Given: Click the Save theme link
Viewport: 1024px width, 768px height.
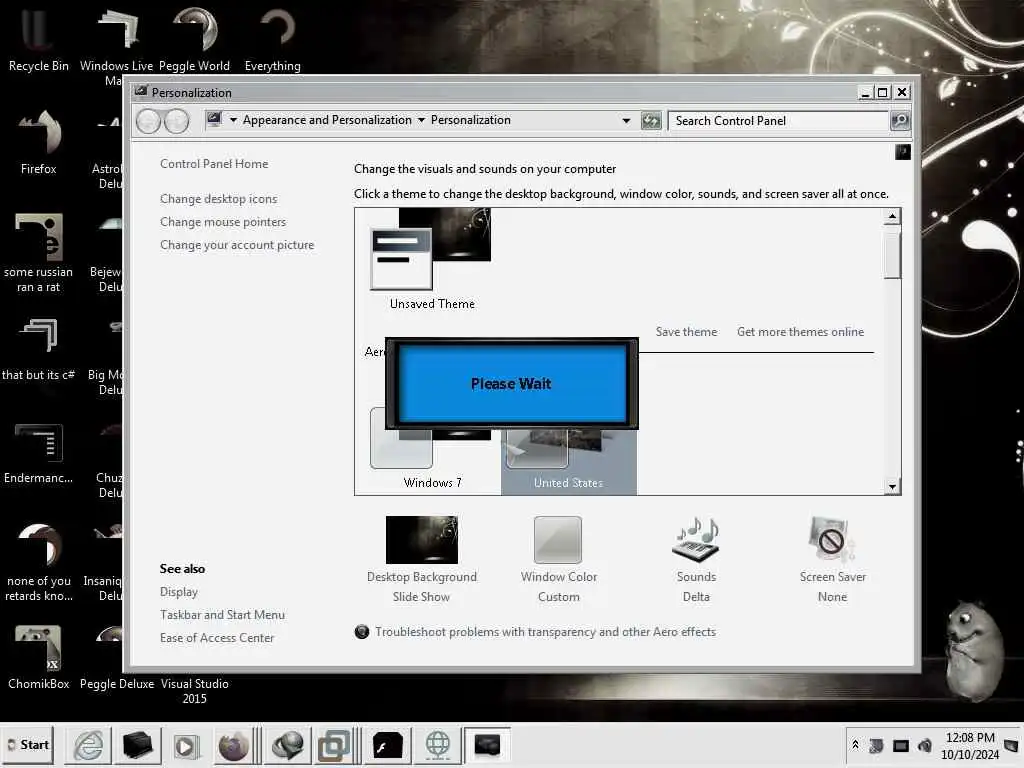Looking at the screenshot, I should coord(686,332).
